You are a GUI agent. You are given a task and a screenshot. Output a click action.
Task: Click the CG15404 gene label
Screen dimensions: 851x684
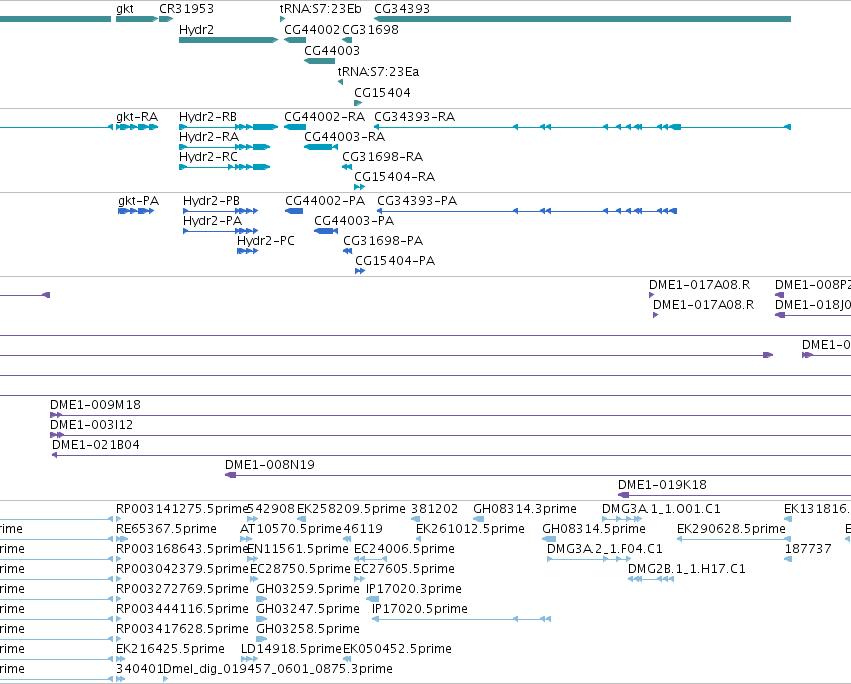tap(382, 93)
